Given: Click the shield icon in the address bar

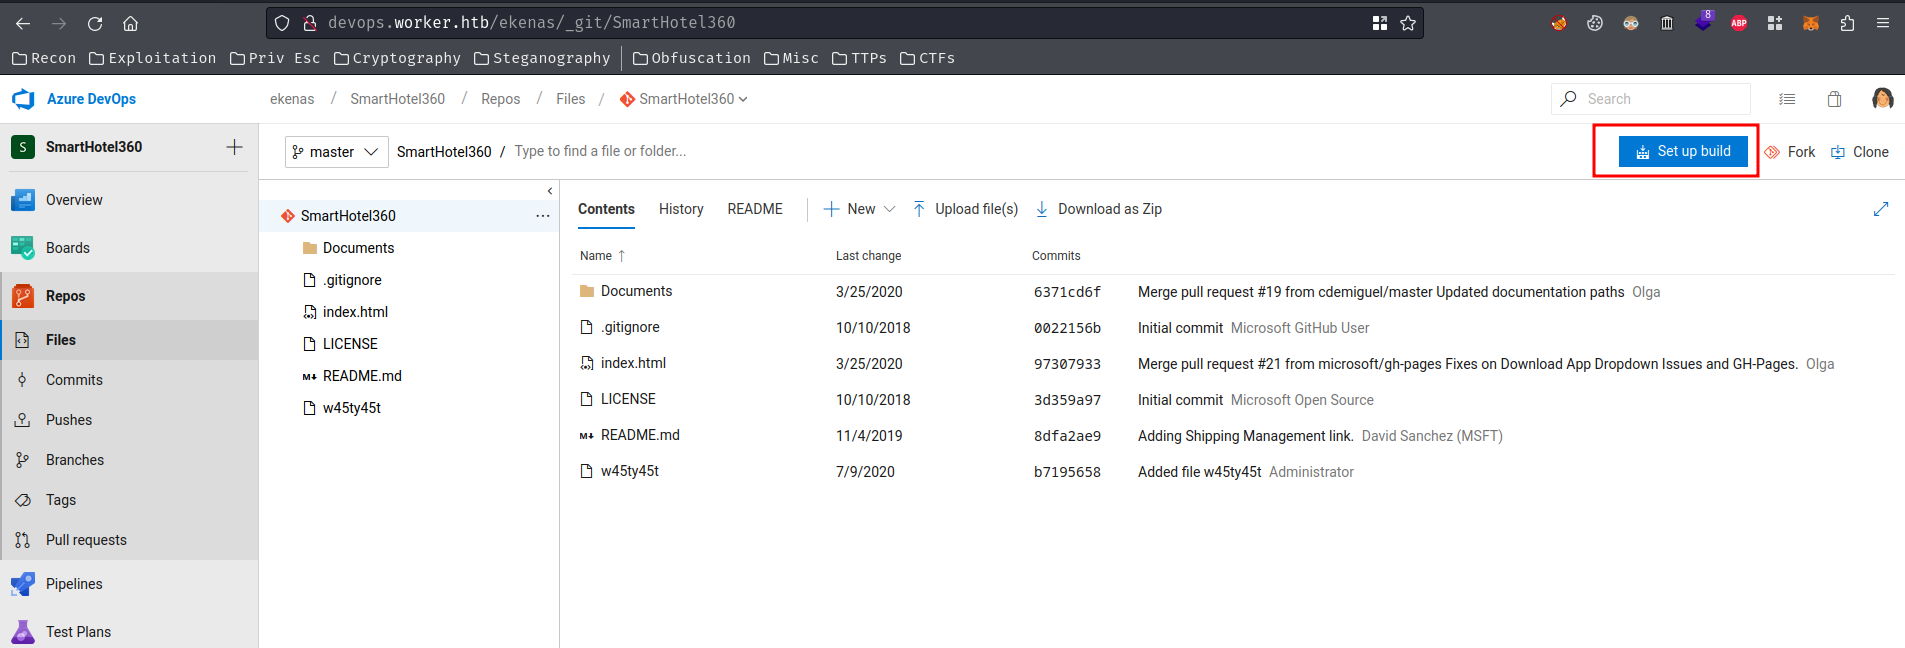Looking at the screenshot, I should [282, 23].
